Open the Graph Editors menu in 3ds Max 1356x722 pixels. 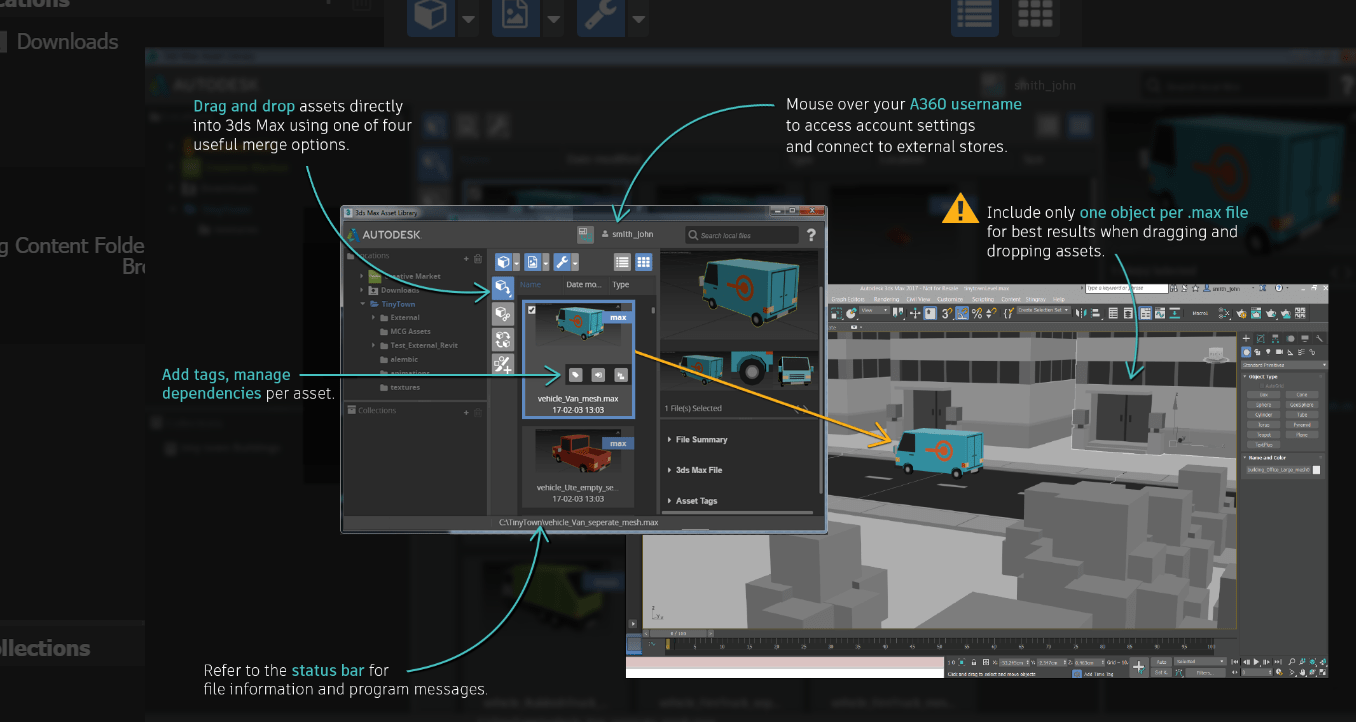847,299
